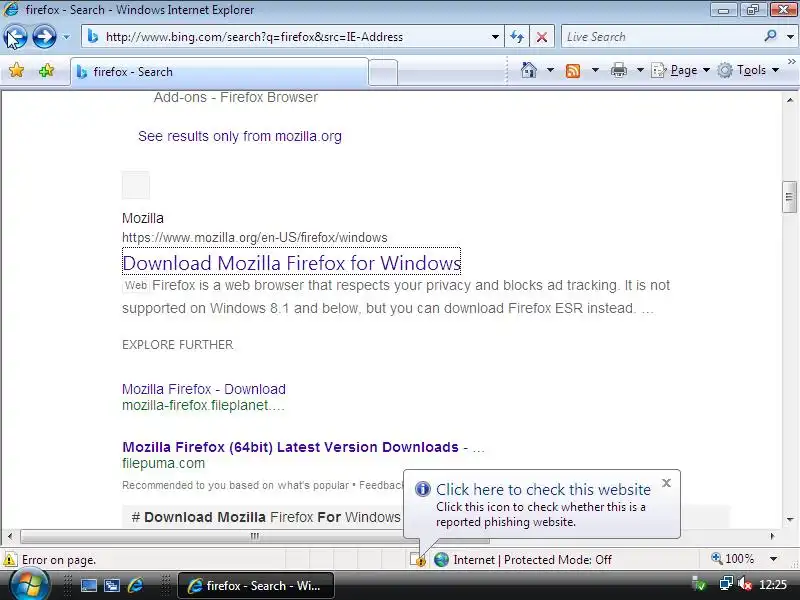Click the vertical scrollbar thumb
Screen dimensions: 800x600
[x=789, y=196]
